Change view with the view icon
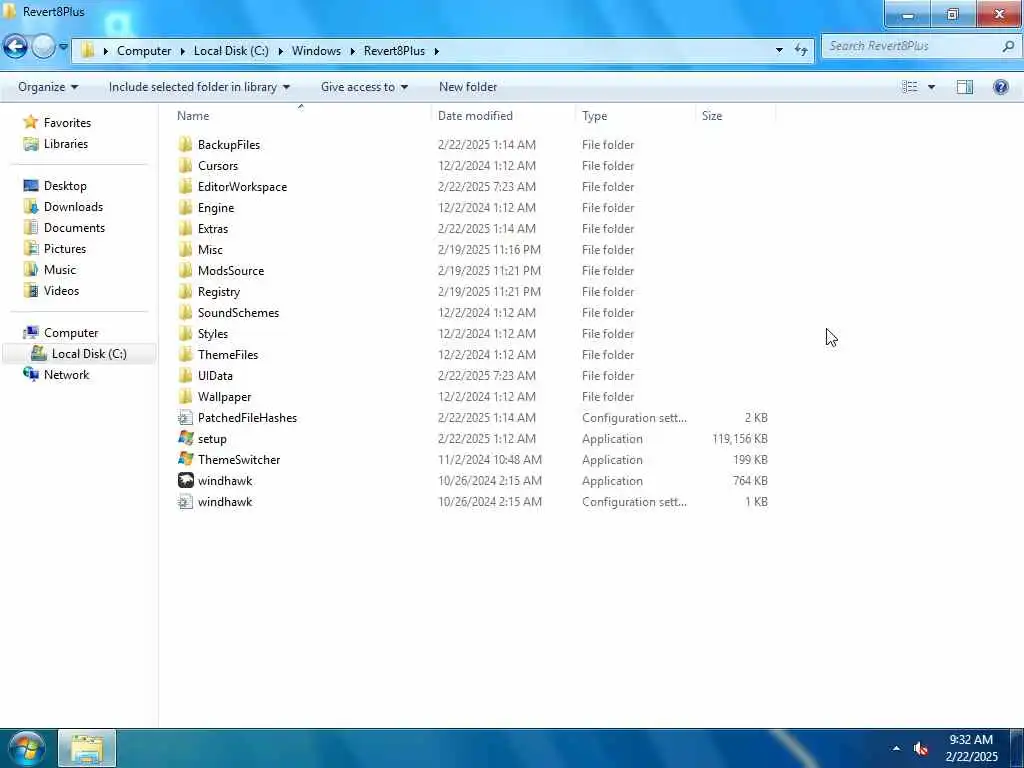Image resolution: width=1024 pixels, height=768 pixels. (910, 87)
